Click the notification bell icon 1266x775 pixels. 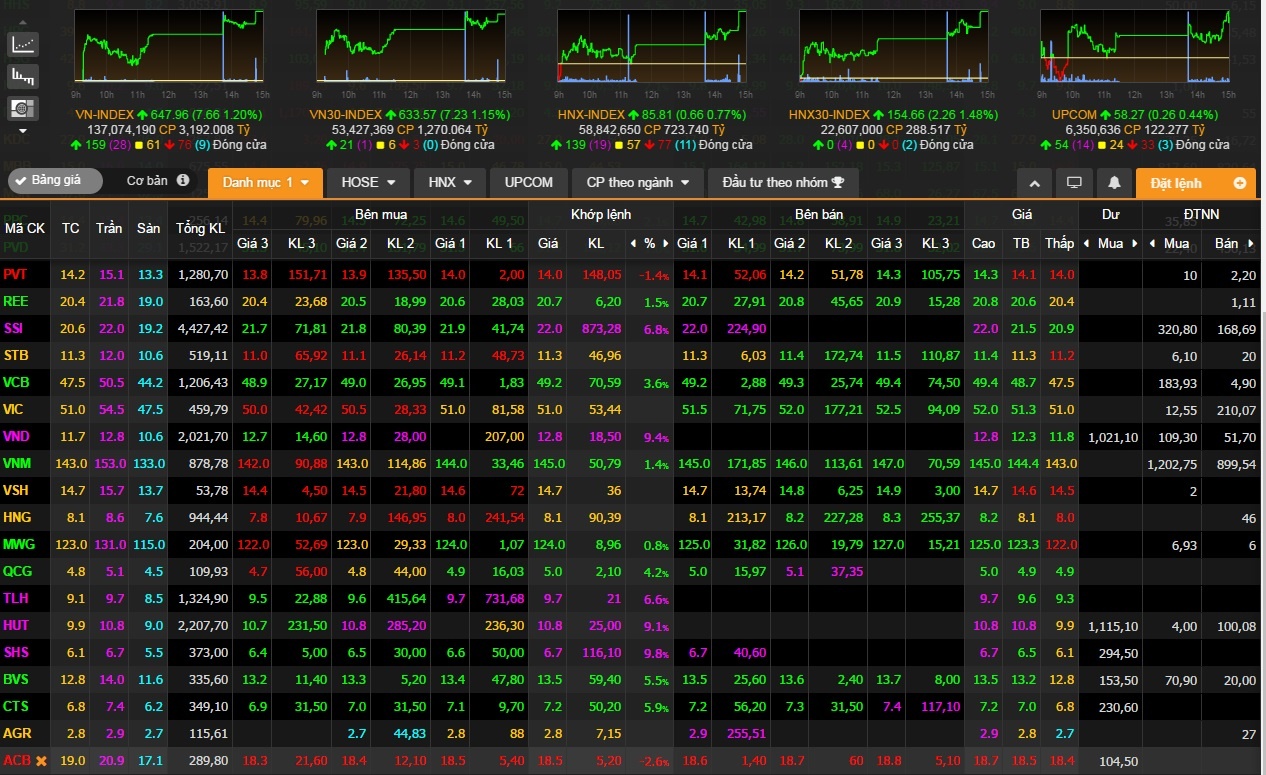1113,183
